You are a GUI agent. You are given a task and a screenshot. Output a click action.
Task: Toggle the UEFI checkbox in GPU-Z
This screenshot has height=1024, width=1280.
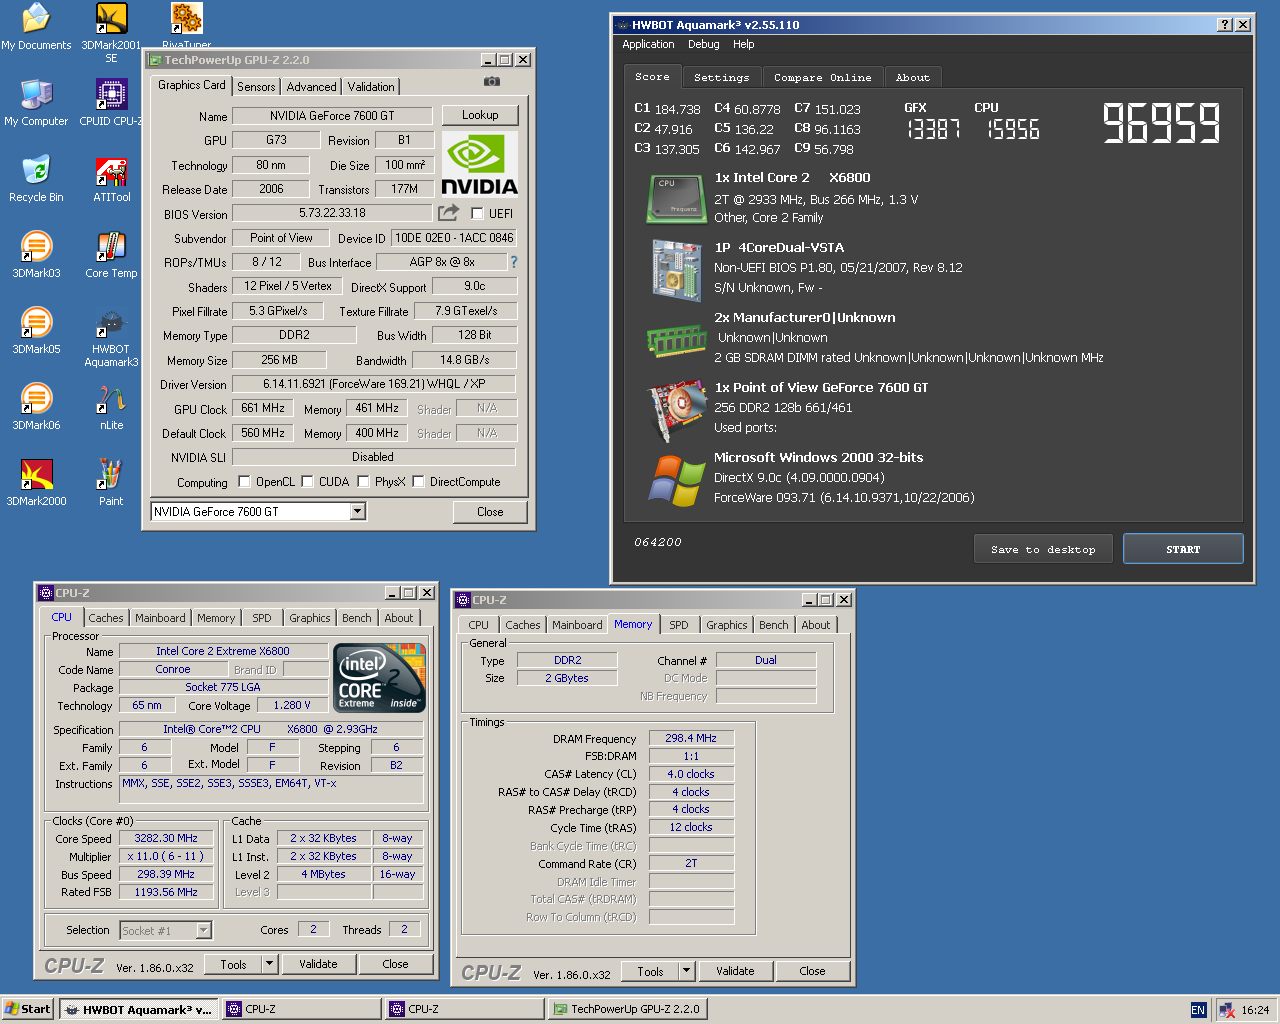[477, 213]
